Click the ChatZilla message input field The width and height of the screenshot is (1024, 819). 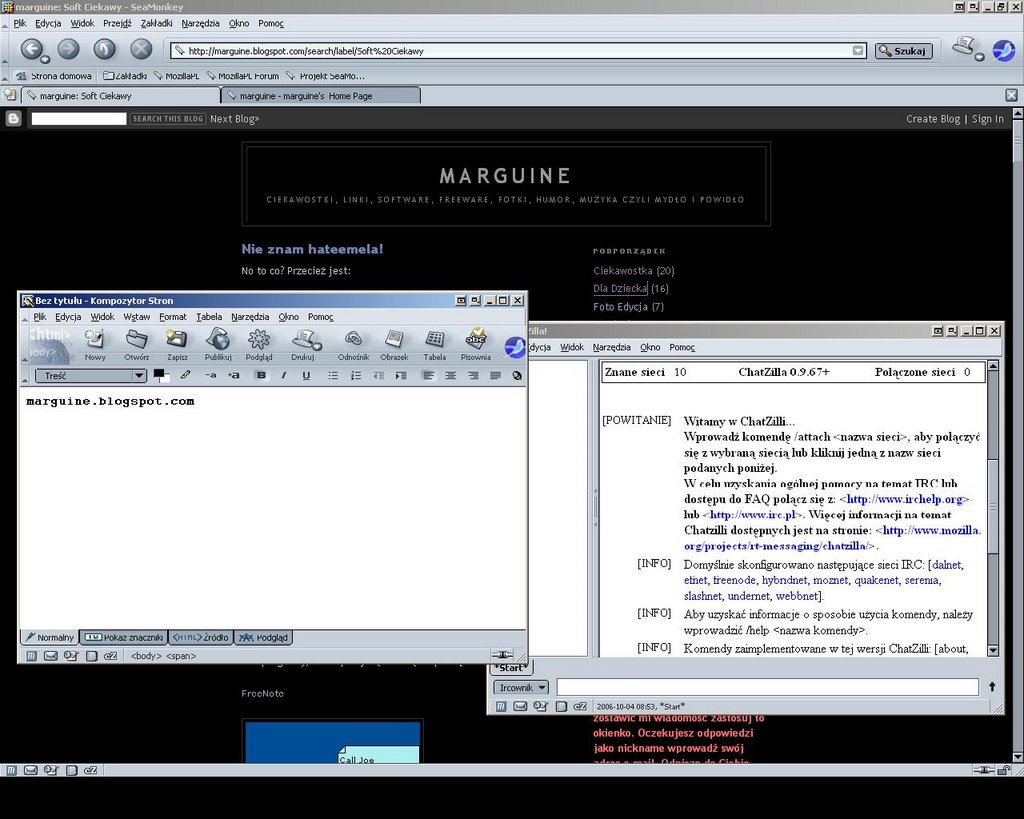(x=767, y=686)
